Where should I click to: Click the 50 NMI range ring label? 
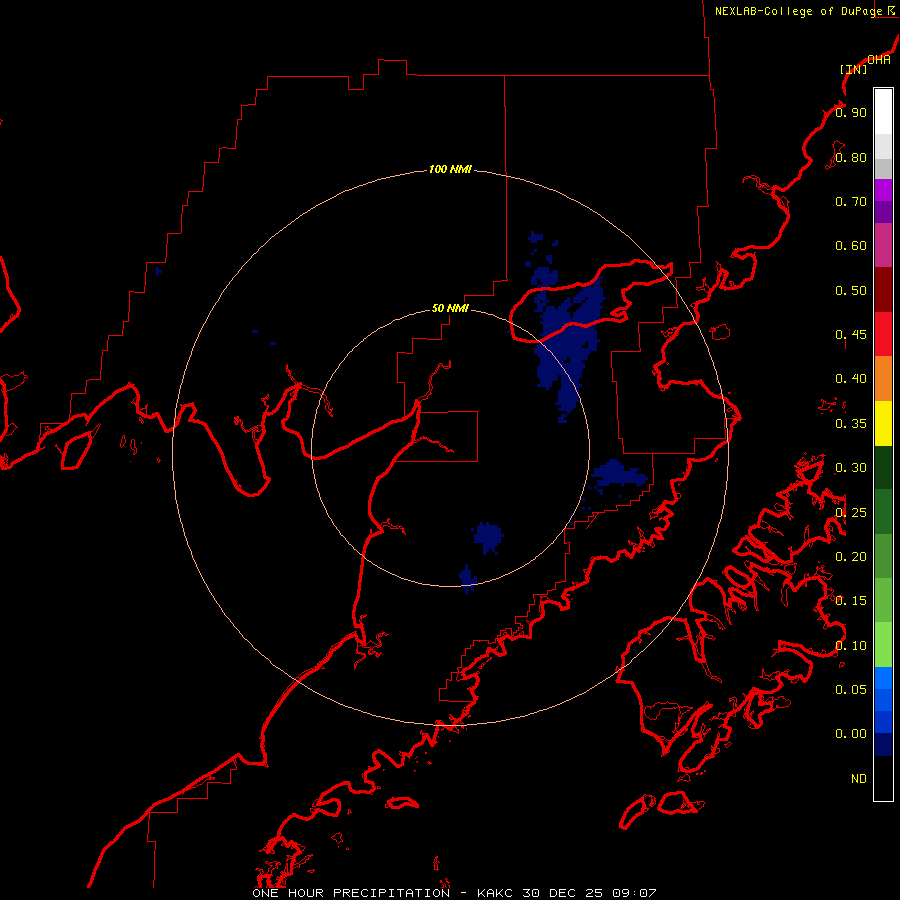coord(450,308)
